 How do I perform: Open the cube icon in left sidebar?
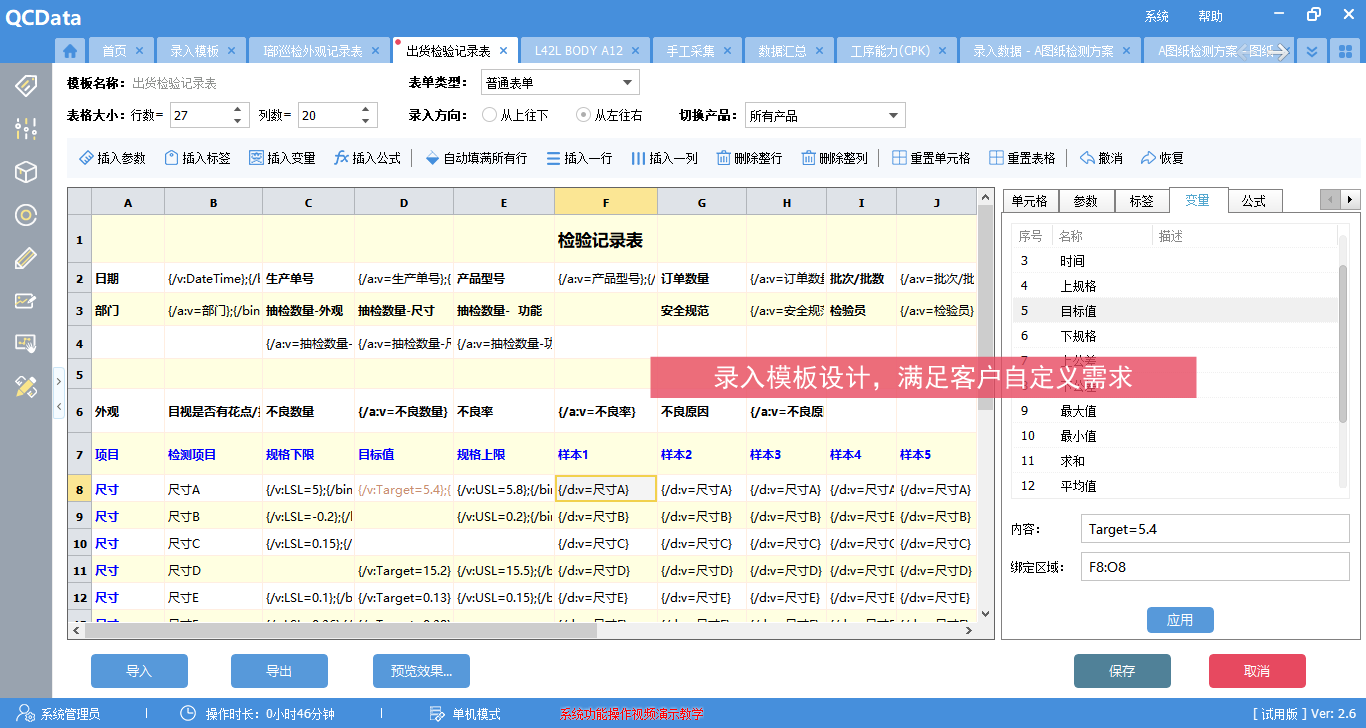[x=26, y=171]
